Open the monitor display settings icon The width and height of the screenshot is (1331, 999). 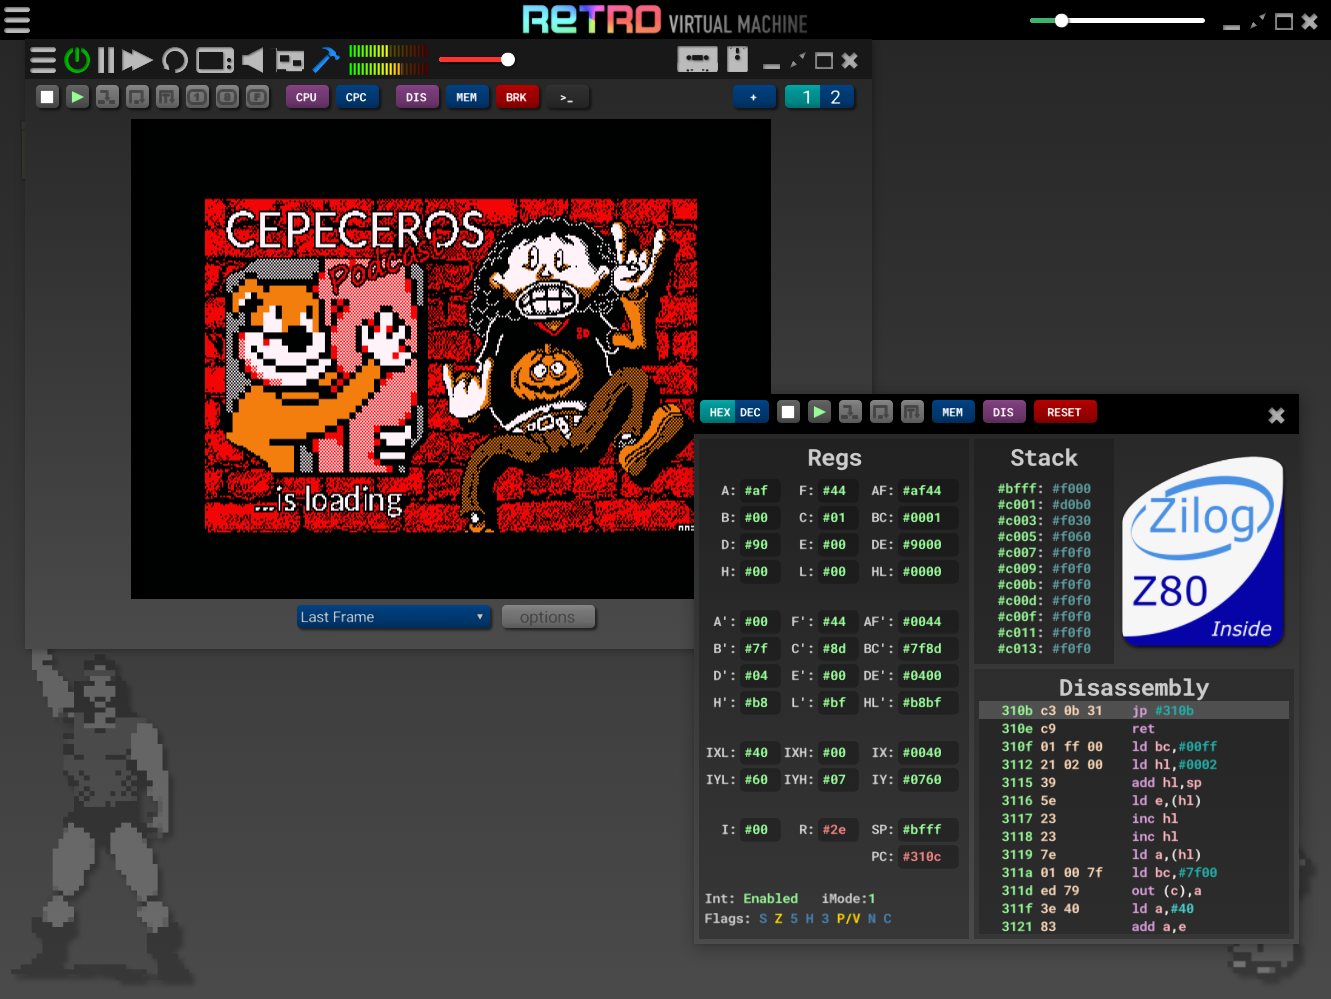(215, 60)
